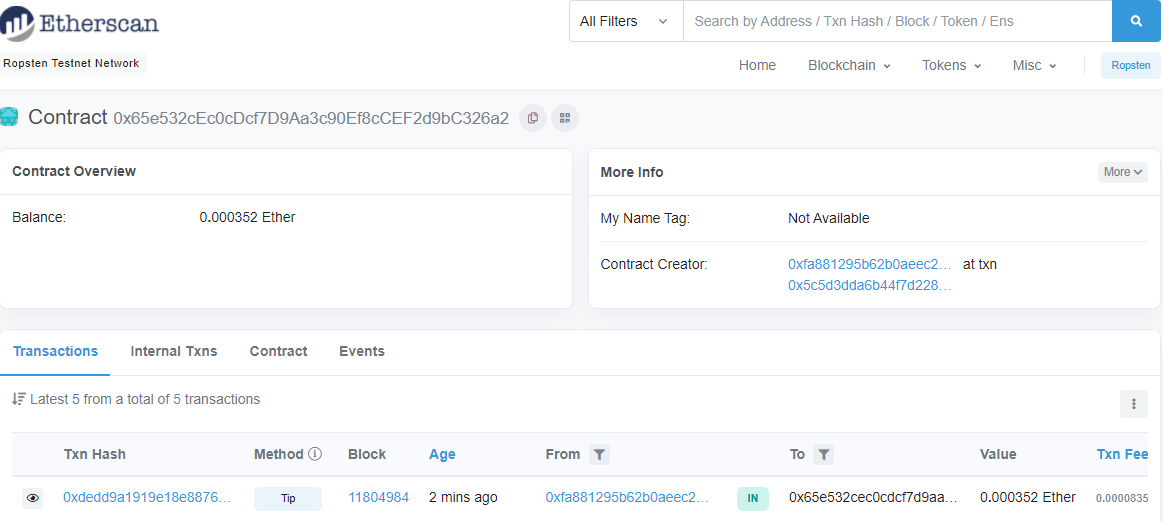Viewport: 1163px width, 521px height.
Task: Open the All Filters dropdown
Action: click(625, 22)
